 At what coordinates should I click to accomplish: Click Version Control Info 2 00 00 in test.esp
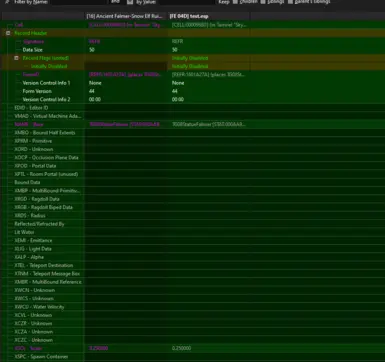(x=178, y=99)
